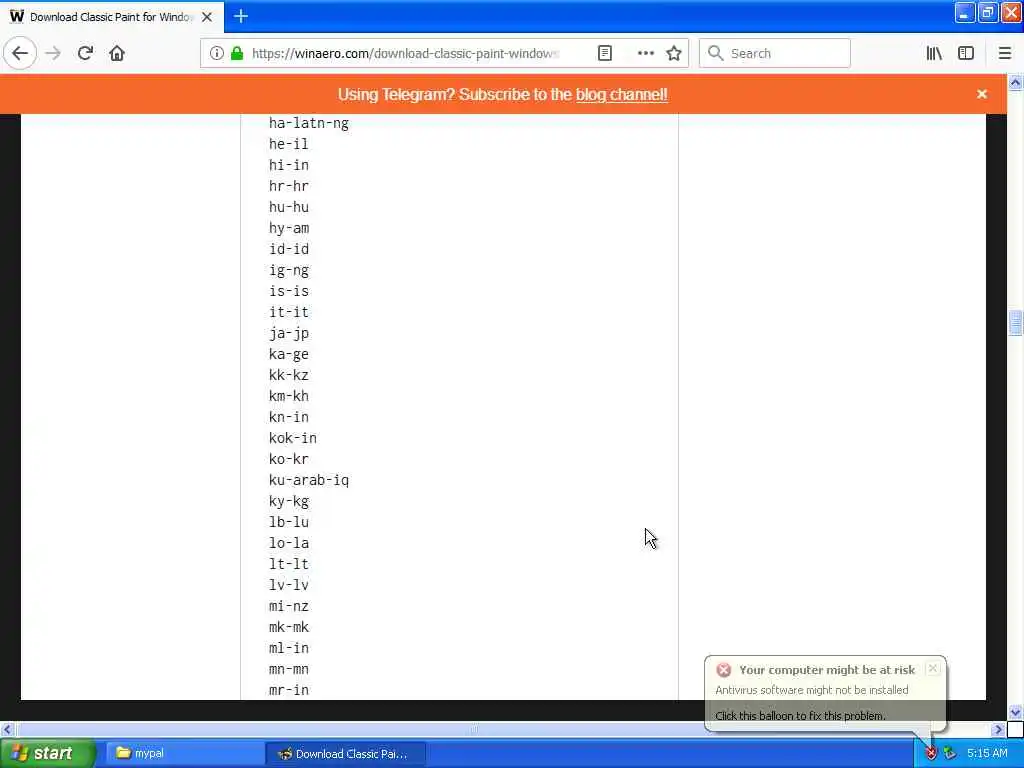The height and width of the screenshot is (768, 1024).
Task: Open the browser hamburger menu
Action: click(x=1005, y=54)
